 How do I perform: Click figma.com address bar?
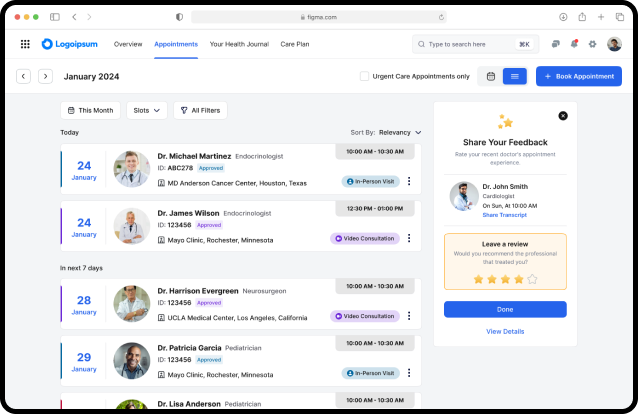(319, 17)
